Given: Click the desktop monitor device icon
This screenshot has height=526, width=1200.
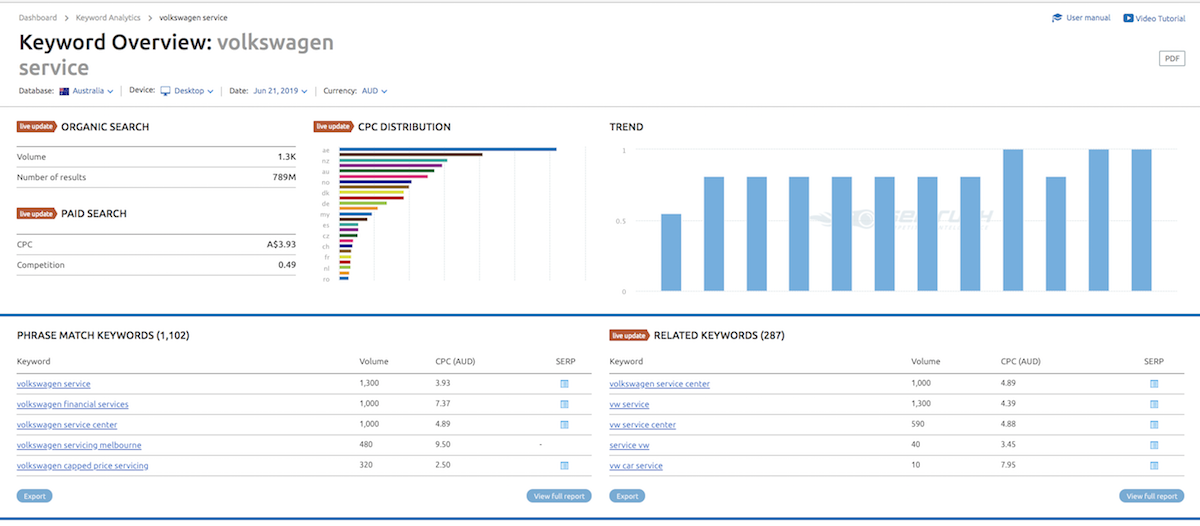Looking at the screenshot, I should coord(165,91).
